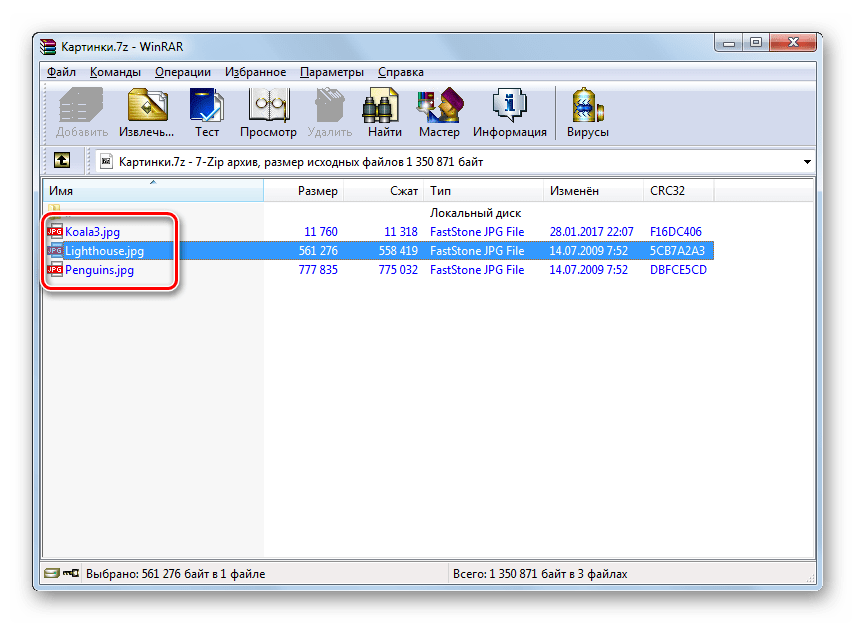Click the Удалить toolbar icon
Viewport: 856px width, 624px height.
330,112
